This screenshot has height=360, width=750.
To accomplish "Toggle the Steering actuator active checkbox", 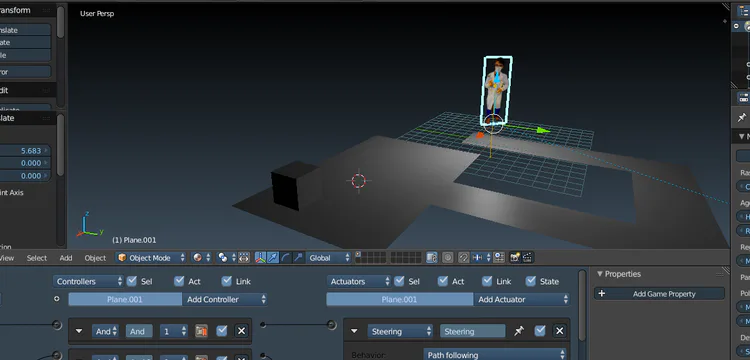I will (x=540, y=331).
